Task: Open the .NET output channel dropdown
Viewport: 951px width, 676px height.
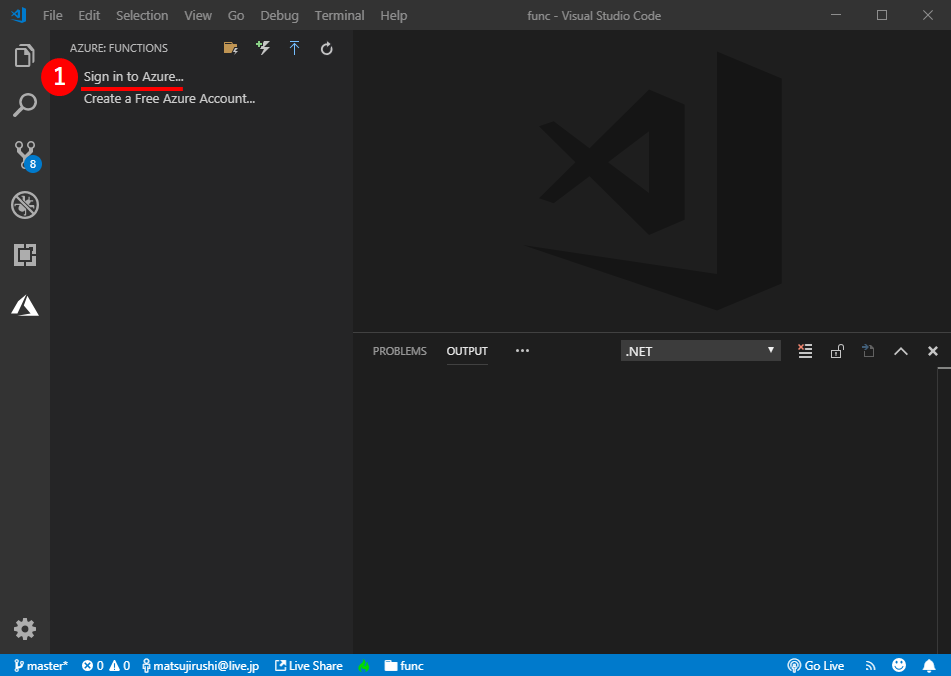Action: click(701, 351)
